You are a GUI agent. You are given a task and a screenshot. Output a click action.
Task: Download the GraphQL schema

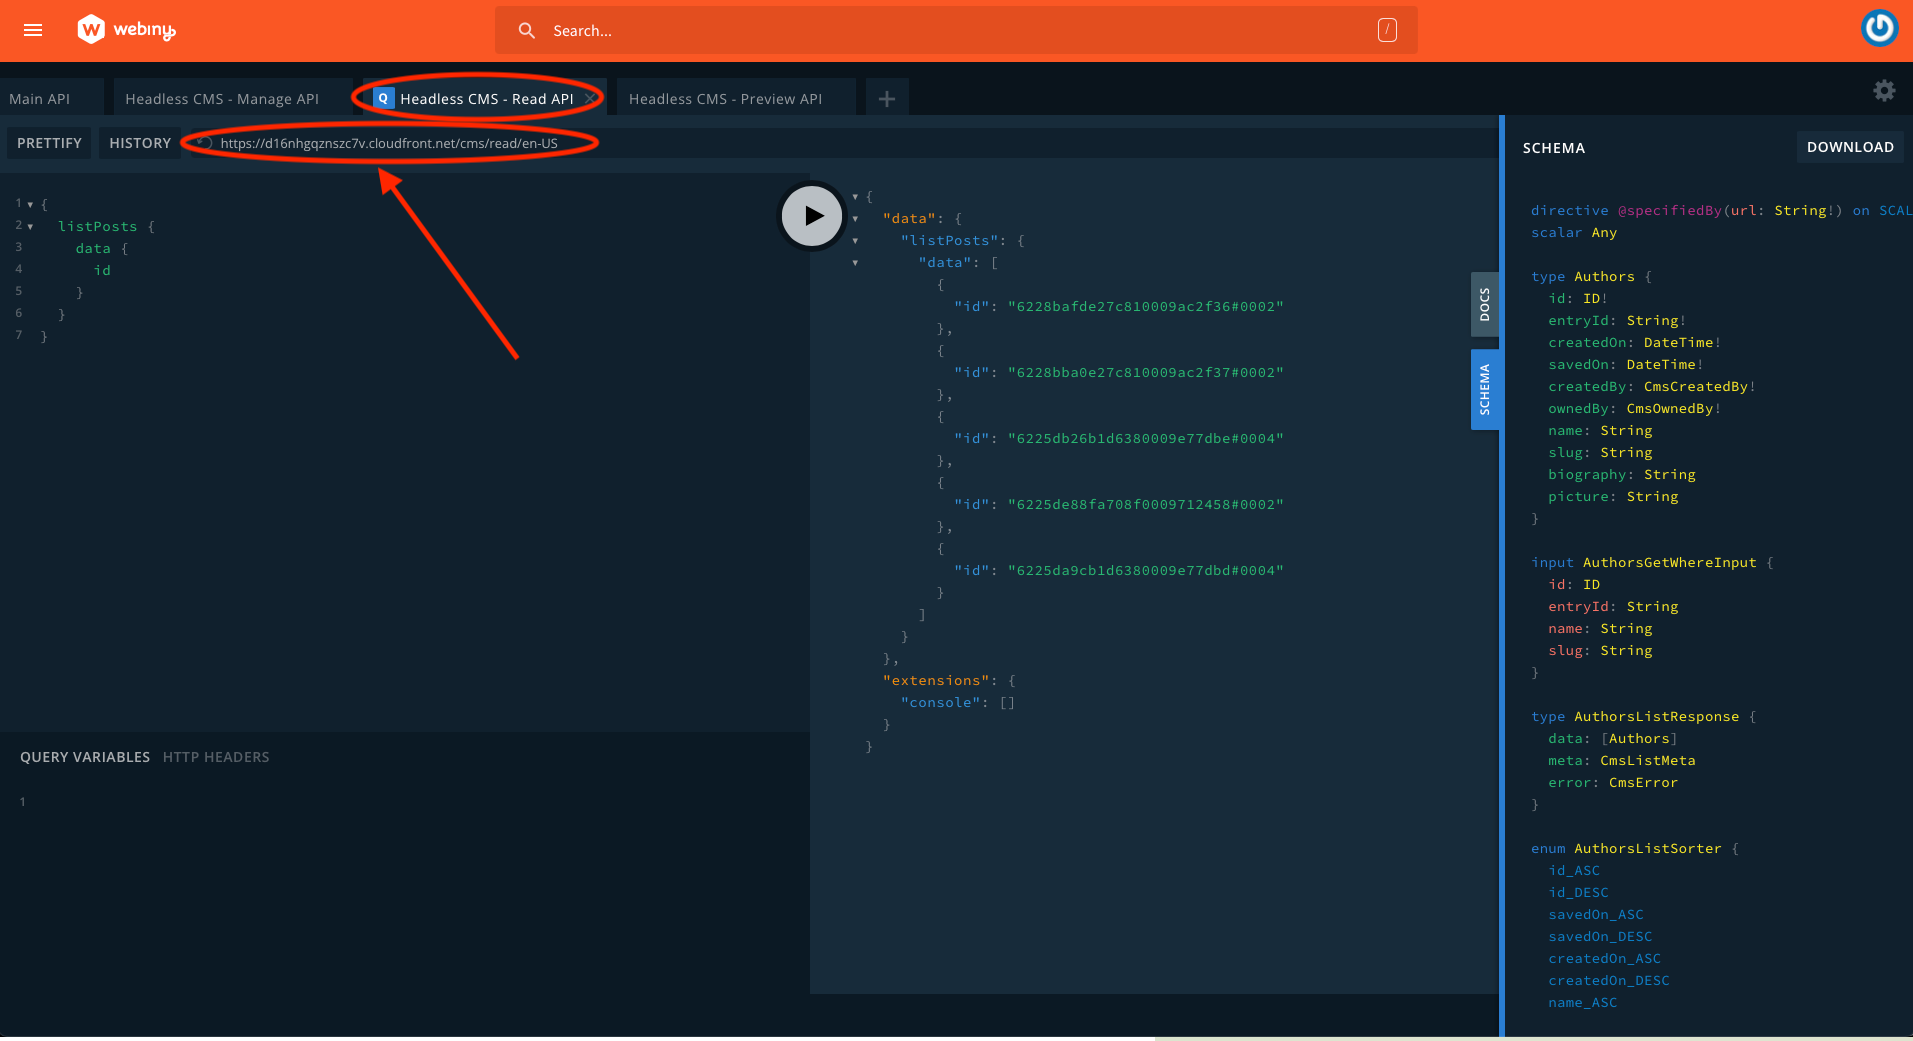tap(1849, 146)
